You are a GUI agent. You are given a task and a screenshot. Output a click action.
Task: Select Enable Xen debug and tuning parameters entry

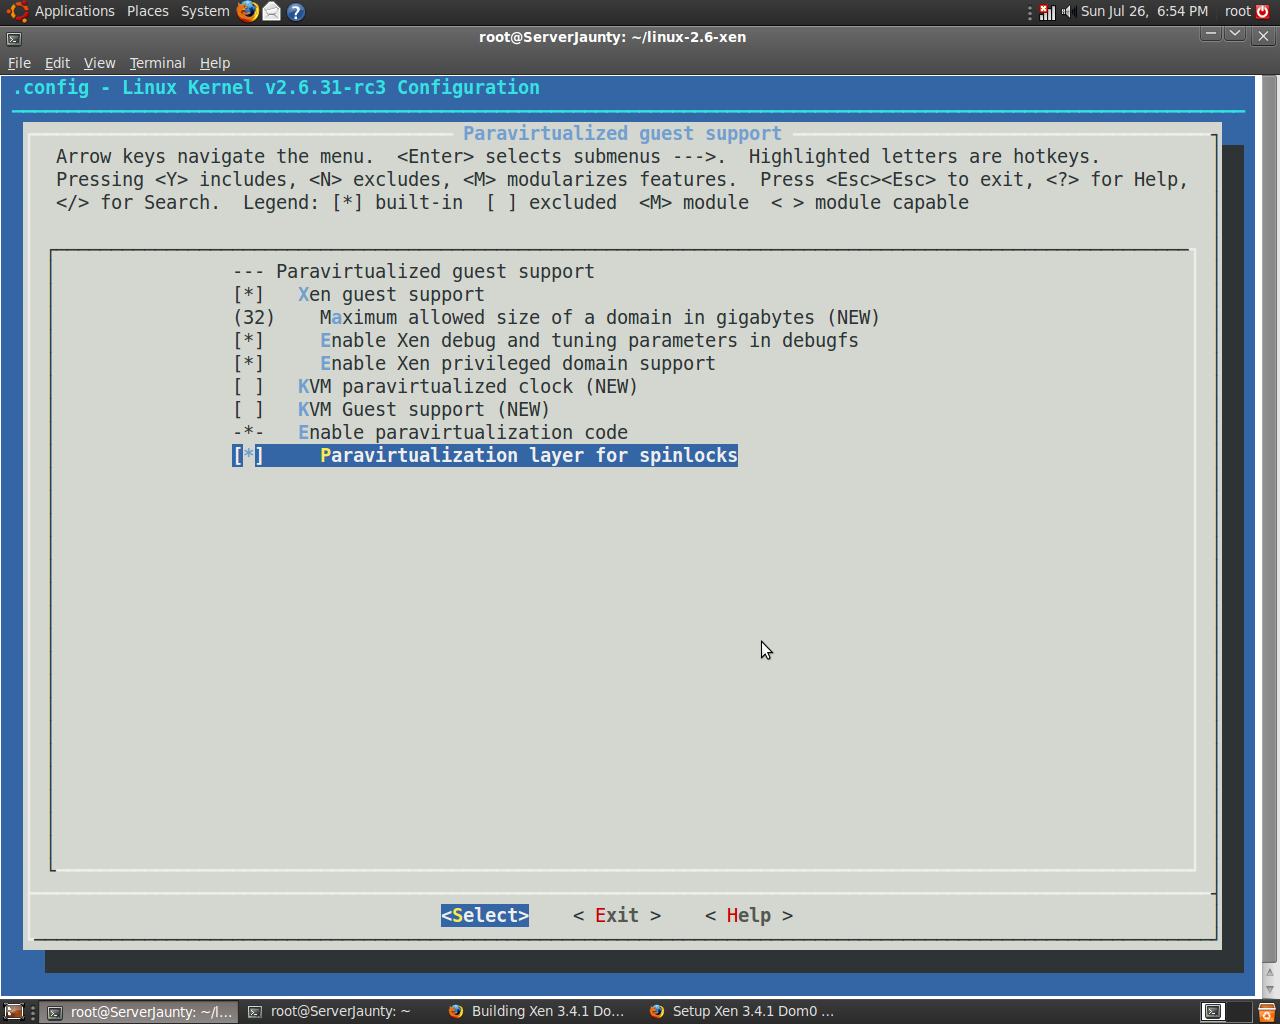[x=589, y=341]
